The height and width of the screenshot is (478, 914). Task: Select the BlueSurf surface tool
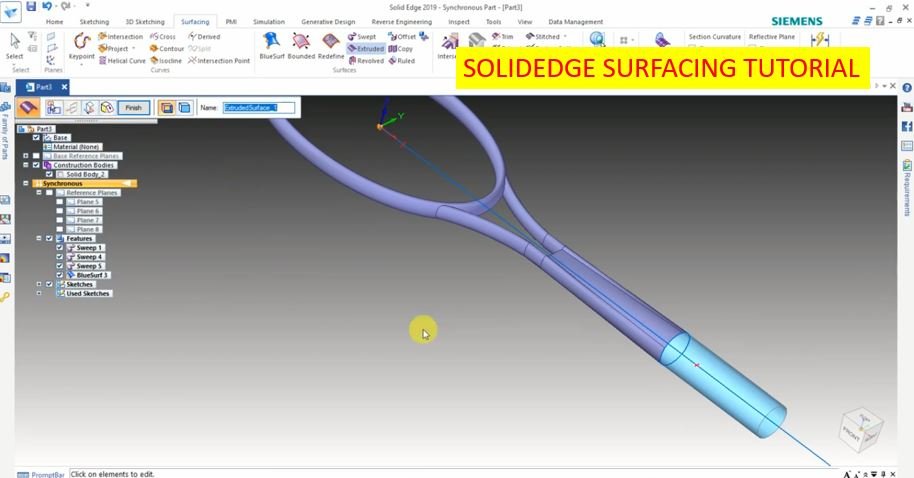272,46
